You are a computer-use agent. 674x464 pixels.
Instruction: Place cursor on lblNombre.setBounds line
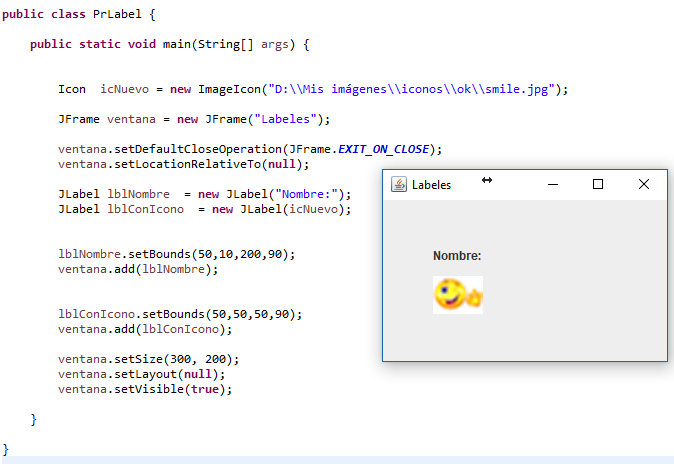click(x=176, y=254)
